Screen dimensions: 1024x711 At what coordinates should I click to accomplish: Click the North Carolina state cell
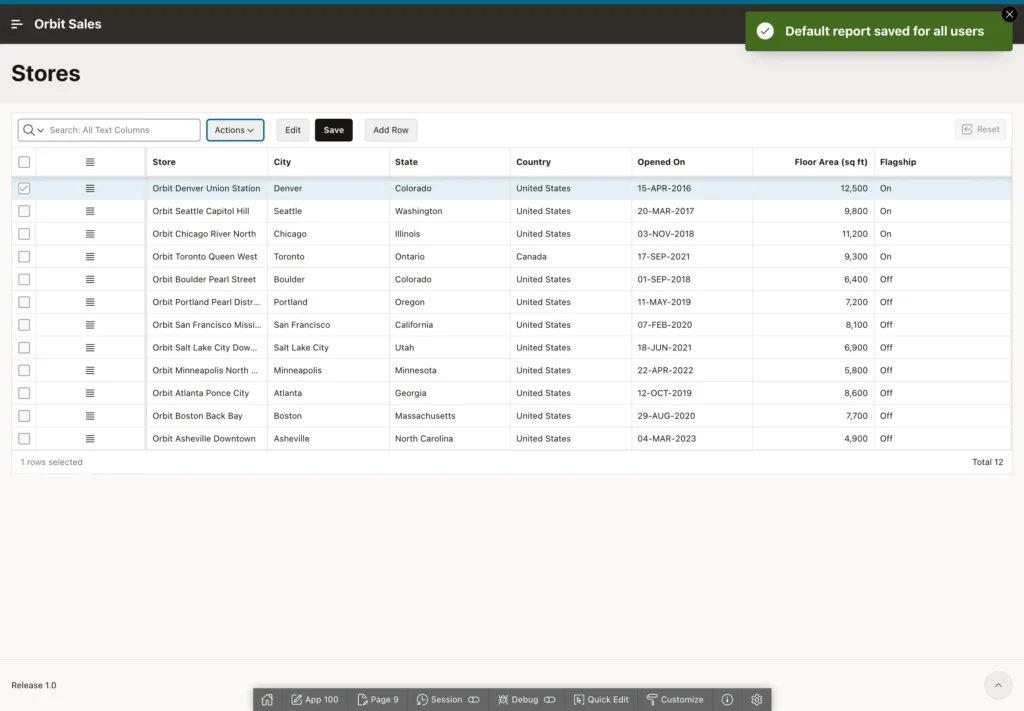click(449, 439)
